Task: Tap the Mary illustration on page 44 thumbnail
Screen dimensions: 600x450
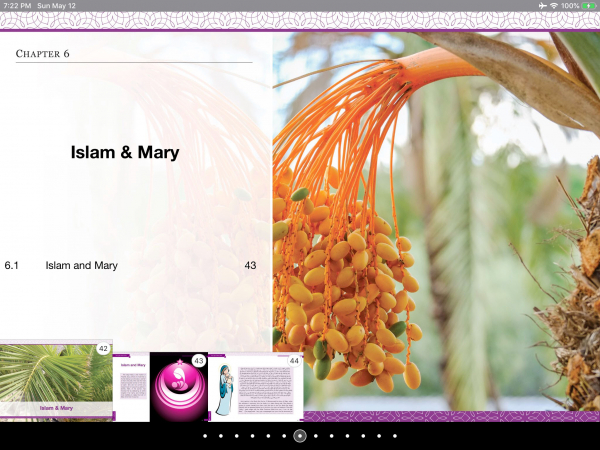Action: point(224,389)
